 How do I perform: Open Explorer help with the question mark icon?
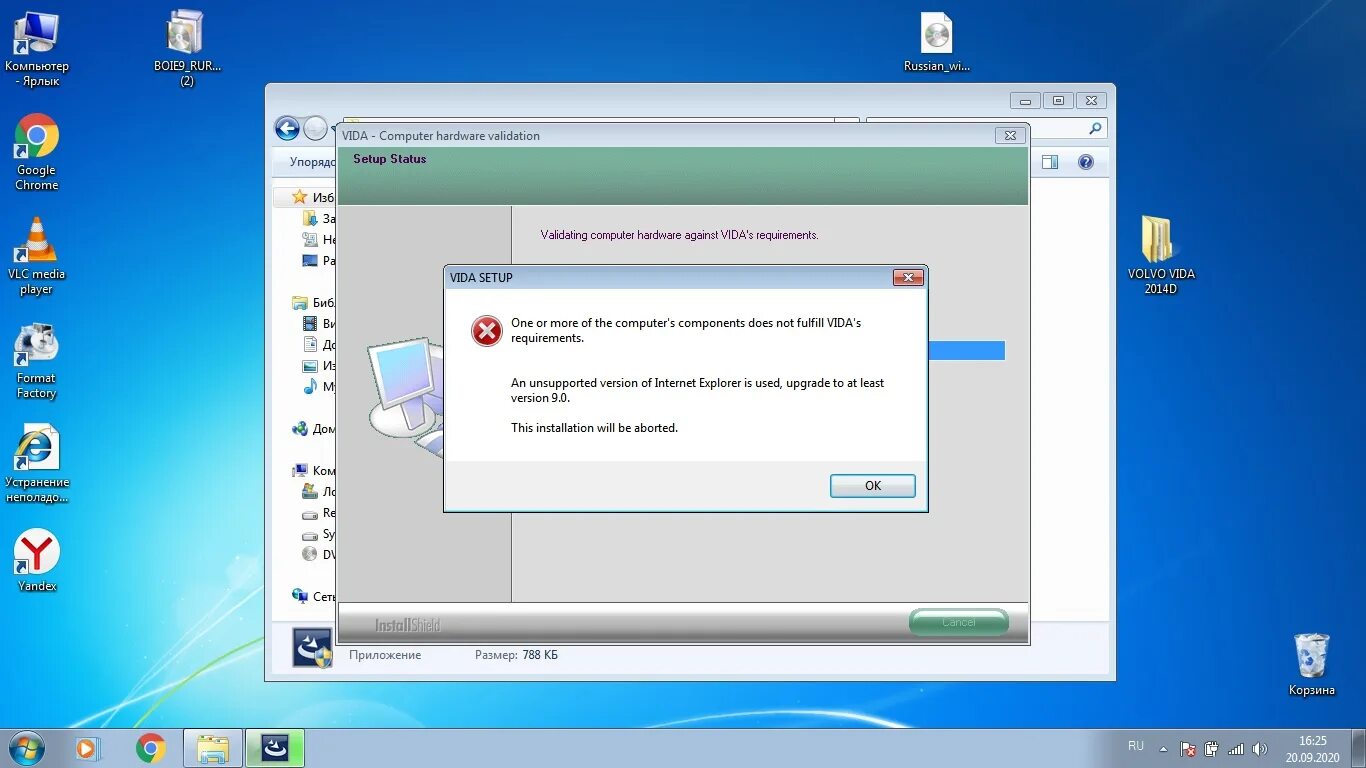coord(1086,162)
